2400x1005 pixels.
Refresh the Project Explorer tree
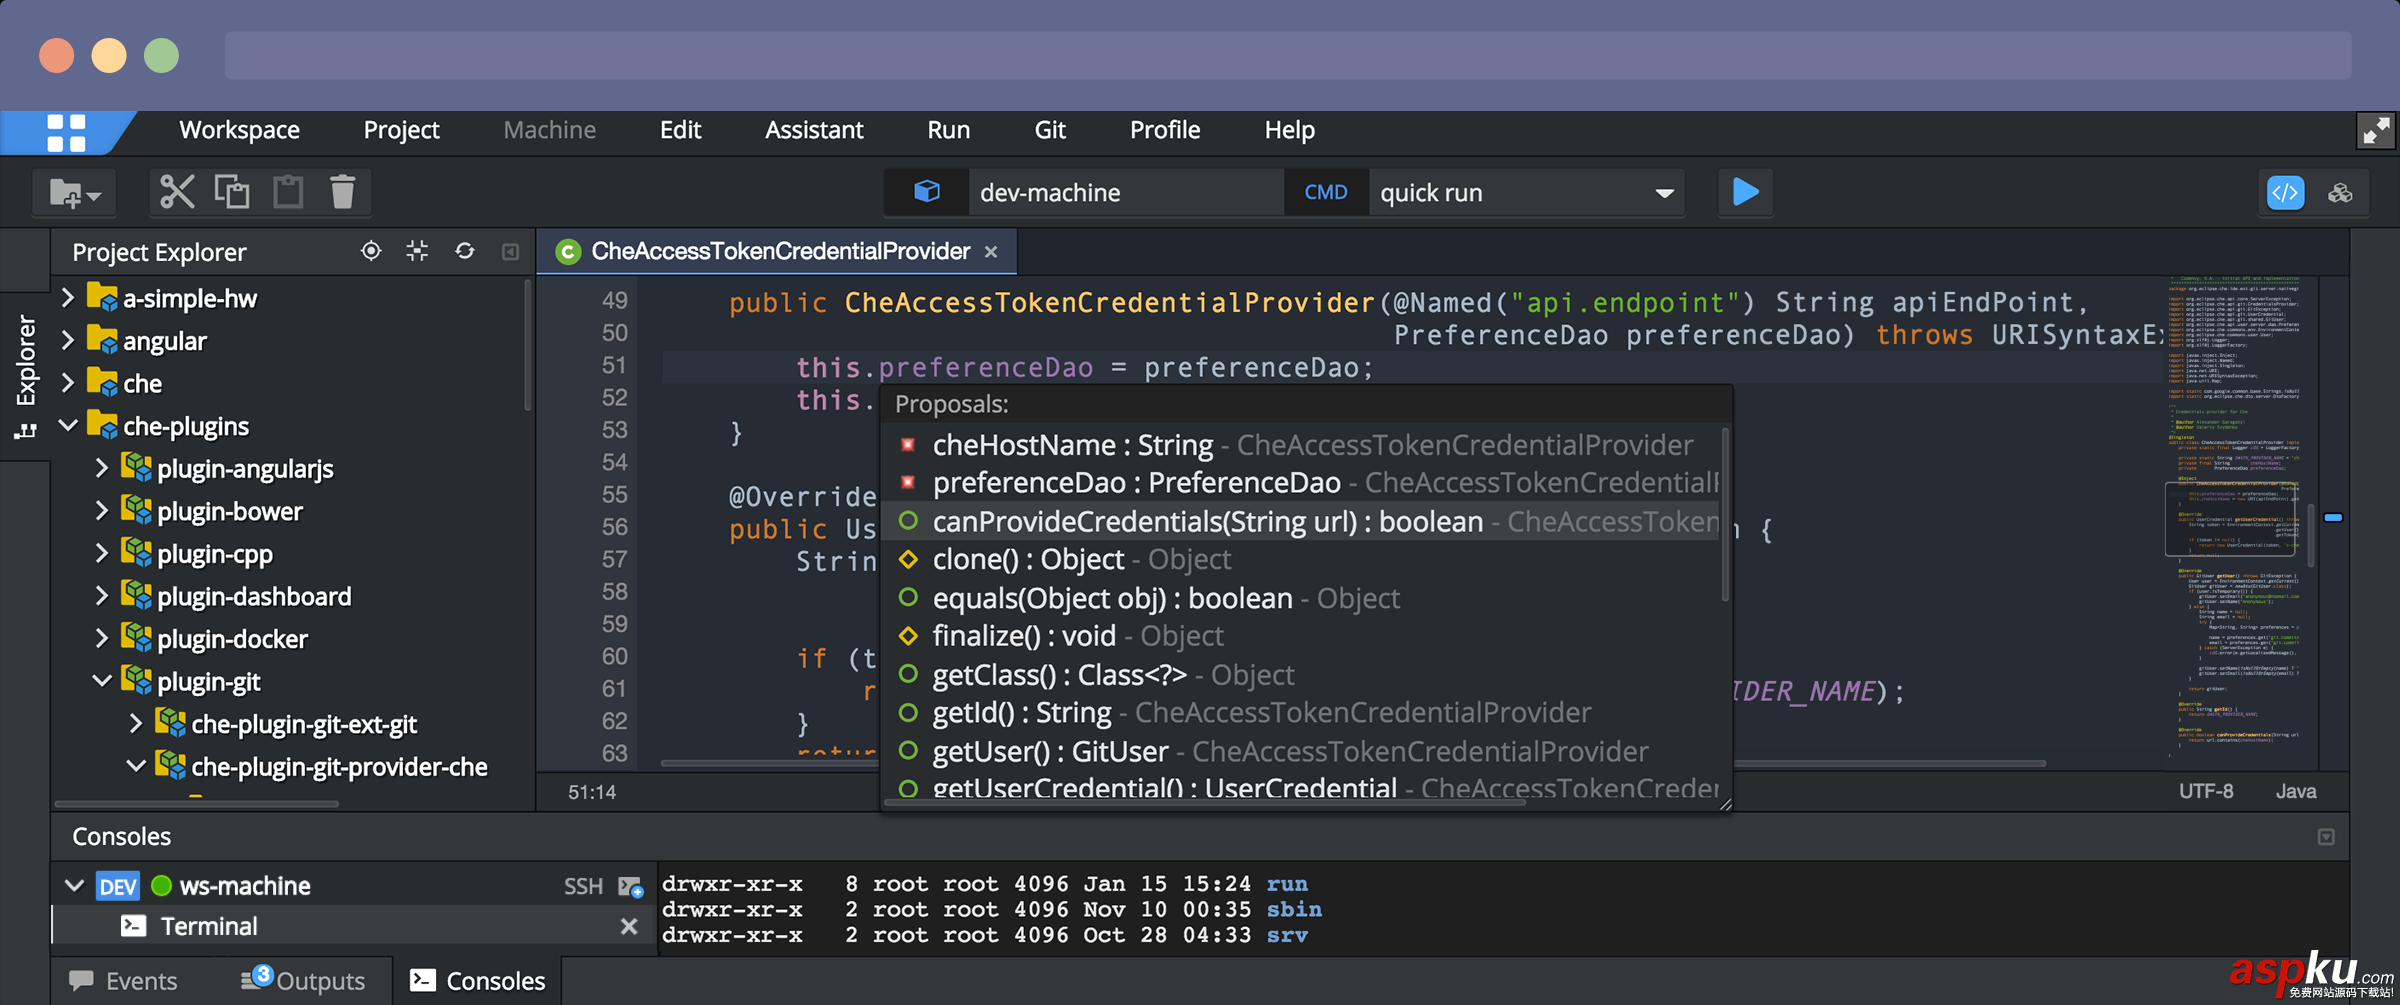[x=465, y=251]
